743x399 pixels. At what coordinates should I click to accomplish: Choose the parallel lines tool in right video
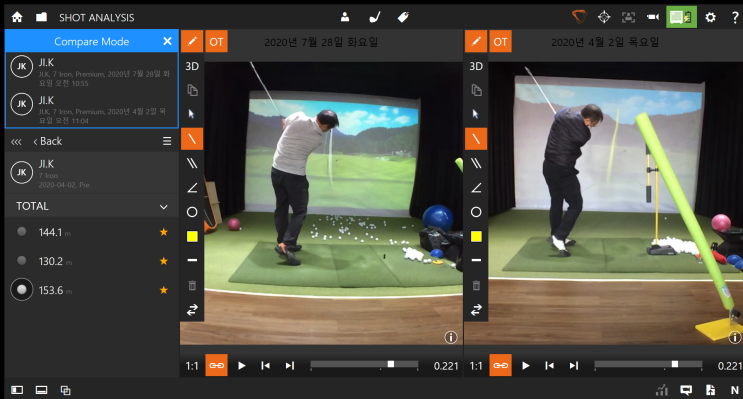(x=476, y=163)
